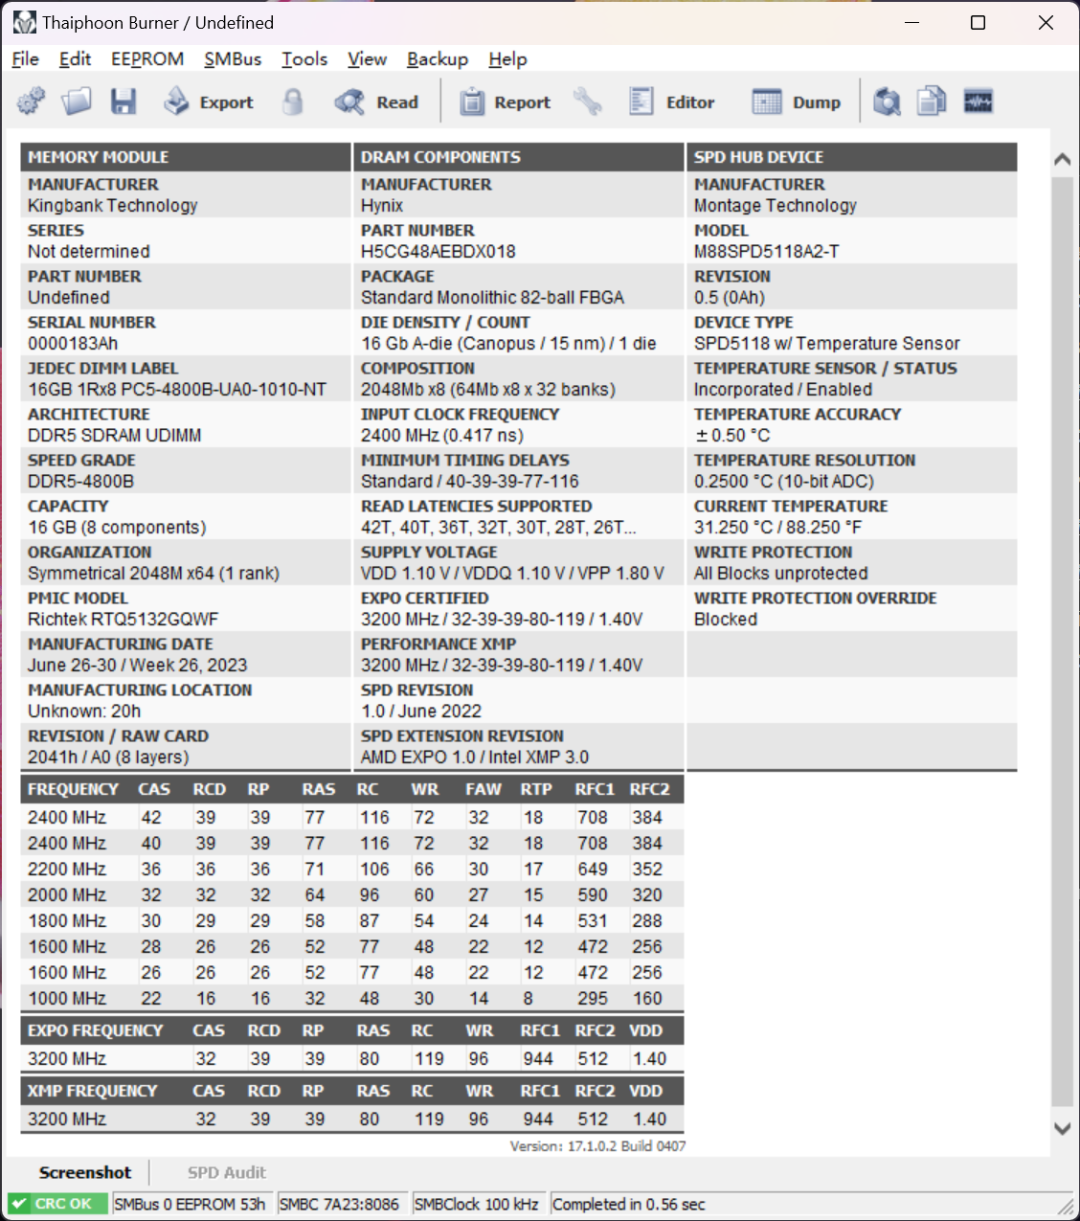1080x1221 pixels.
Task: Switch to the SPD Audit tab
Action: [227, 1172]
